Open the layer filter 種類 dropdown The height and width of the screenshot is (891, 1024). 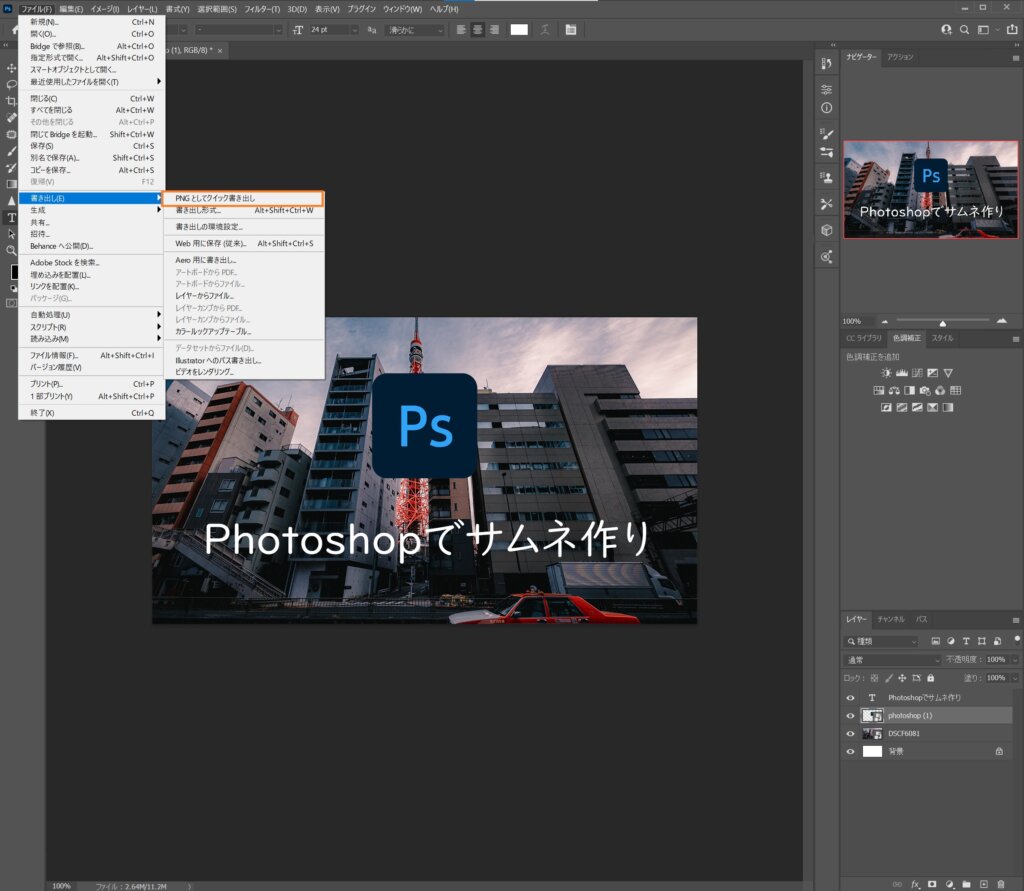(882, 641)
